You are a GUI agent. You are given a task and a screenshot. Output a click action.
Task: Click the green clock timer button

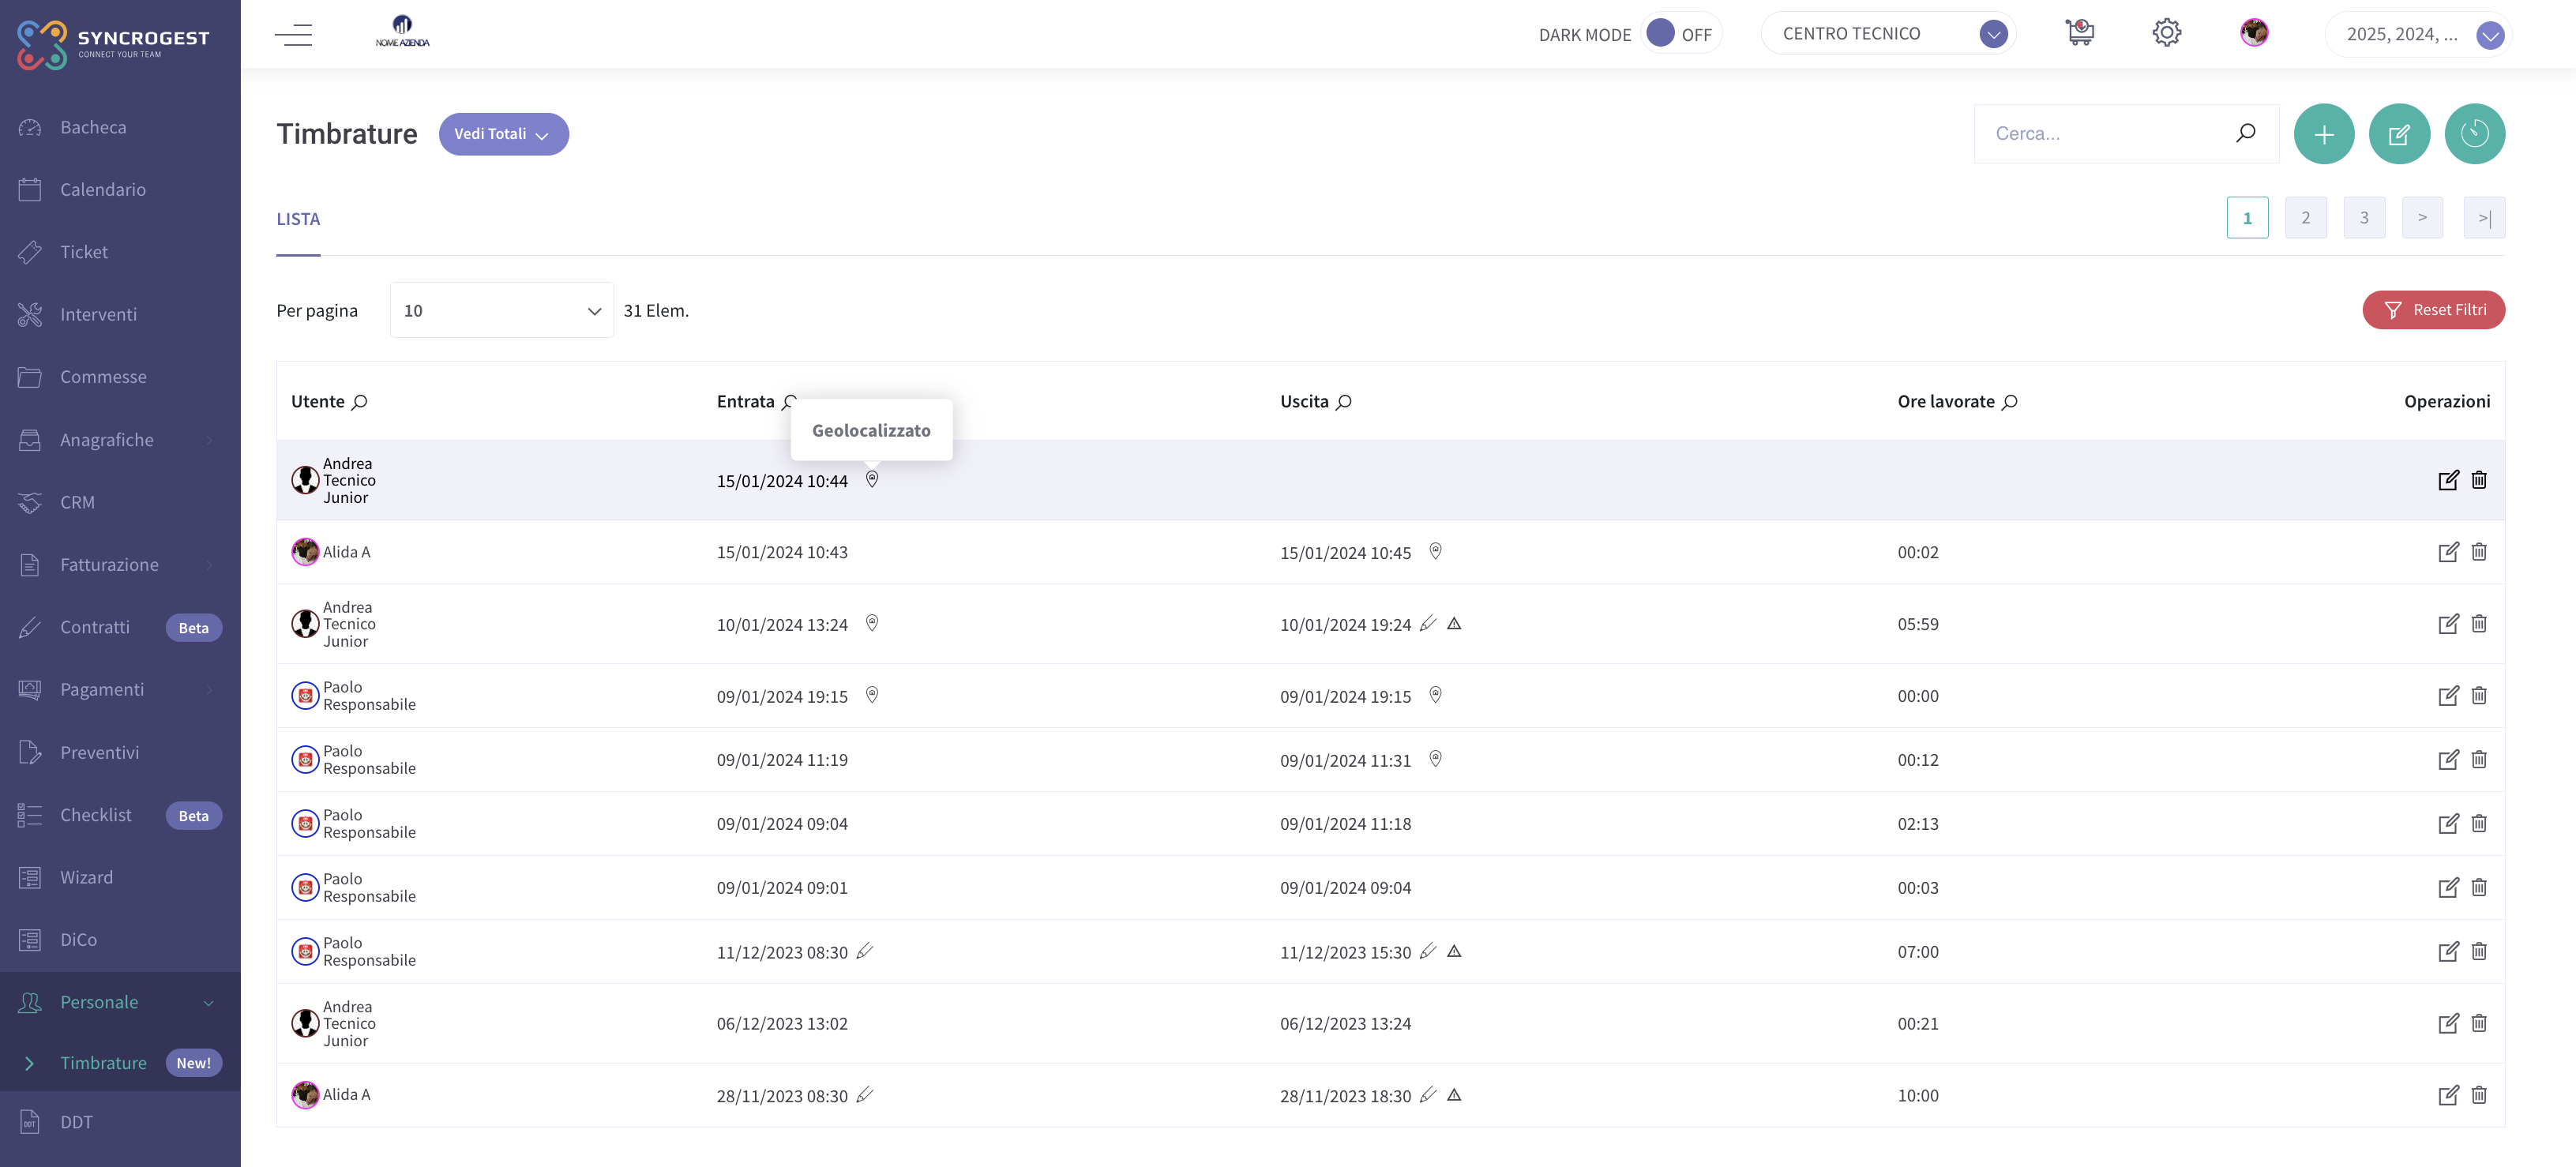(2475, 134)
